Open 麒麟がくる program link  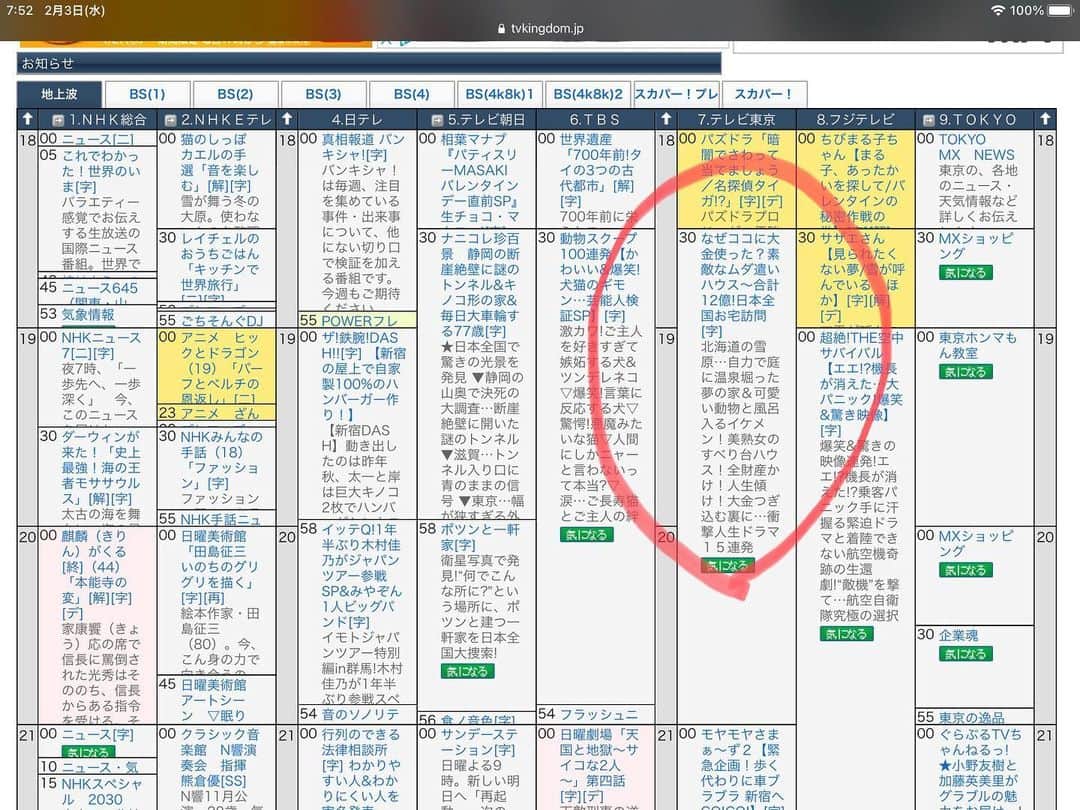96,574
